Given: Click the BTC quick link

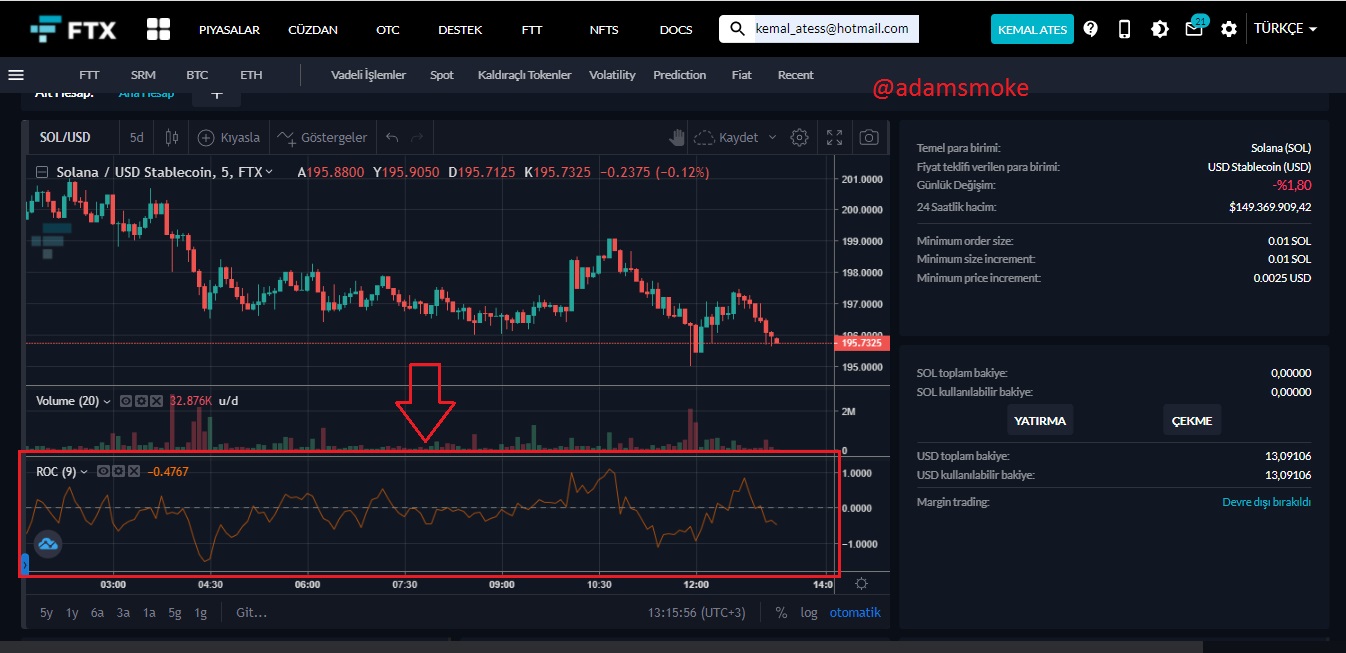Looking at the screenshot, I should click(x=197, y=75).
